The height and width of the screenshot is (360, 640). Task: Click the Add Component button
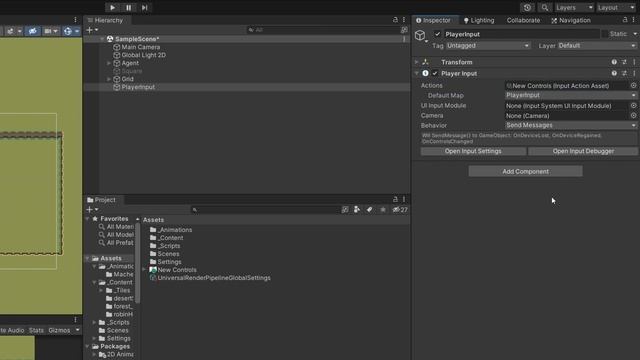click(x=525, y=171)
